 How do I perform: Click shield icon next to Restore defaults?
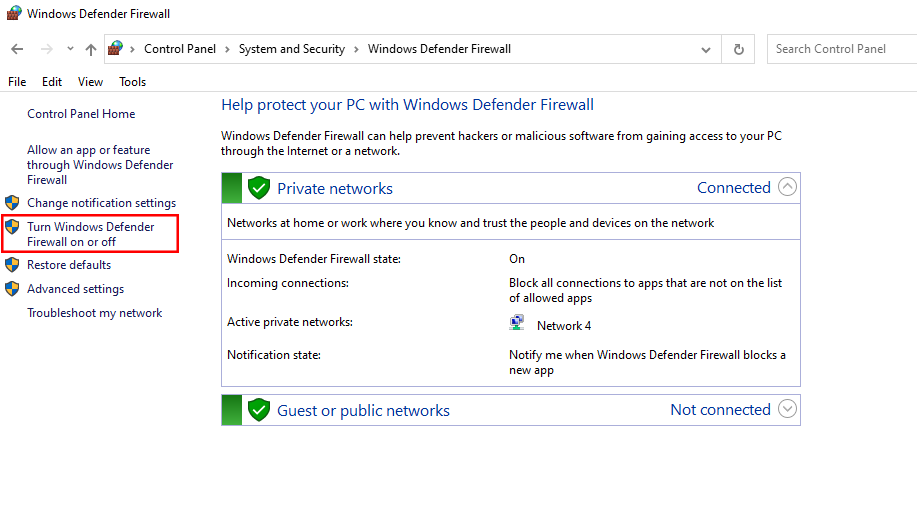coord(12,265)
